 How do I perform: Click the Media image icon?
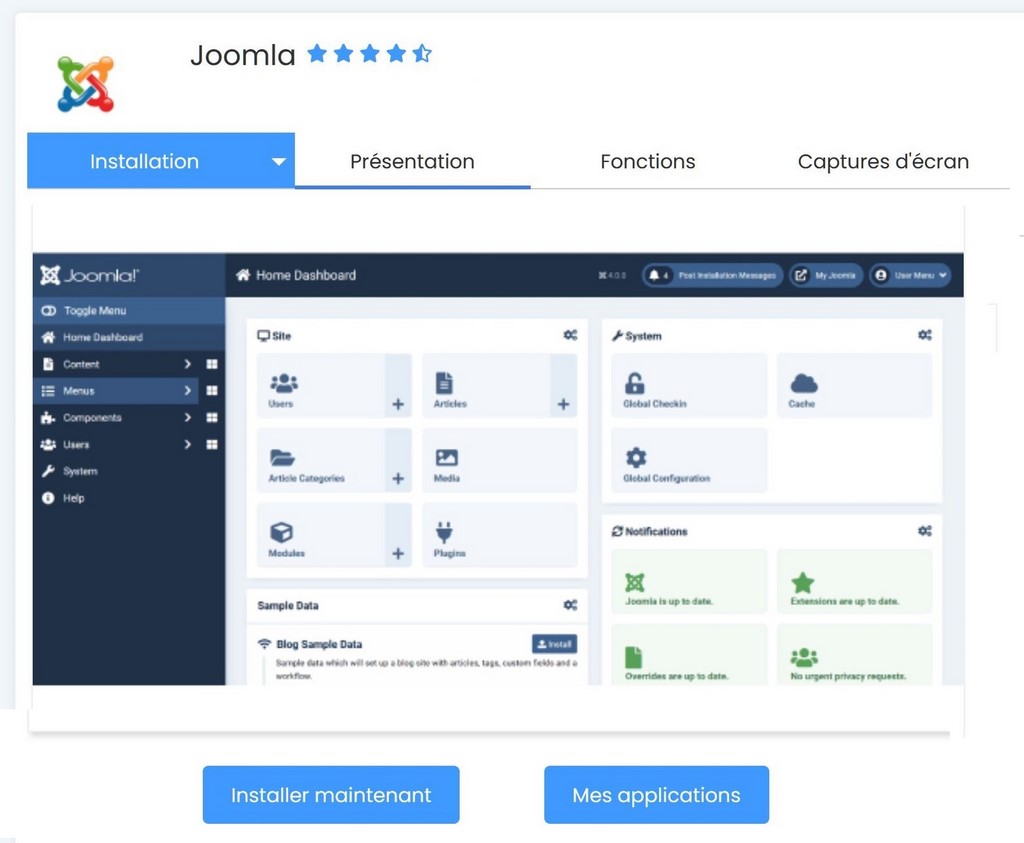446,458
